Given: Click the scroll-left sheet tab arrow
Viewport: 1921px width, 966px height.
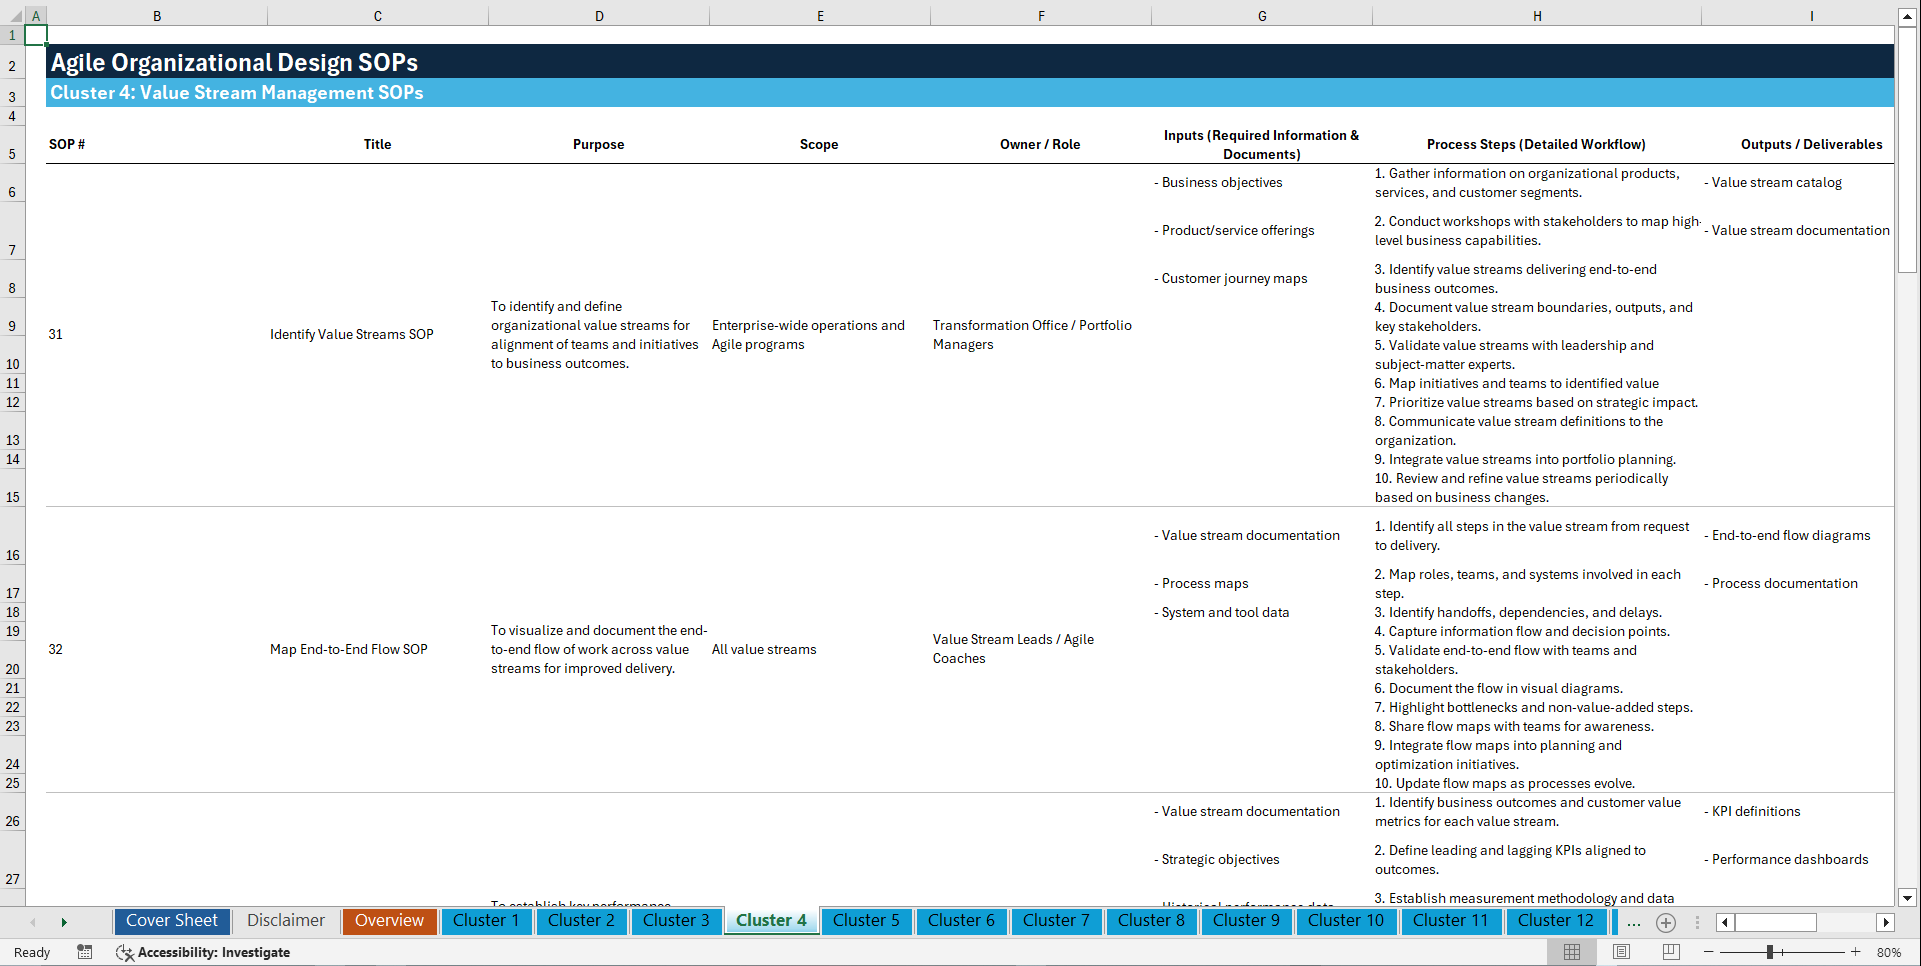Looking at the screenshot, I should point(33,922).
